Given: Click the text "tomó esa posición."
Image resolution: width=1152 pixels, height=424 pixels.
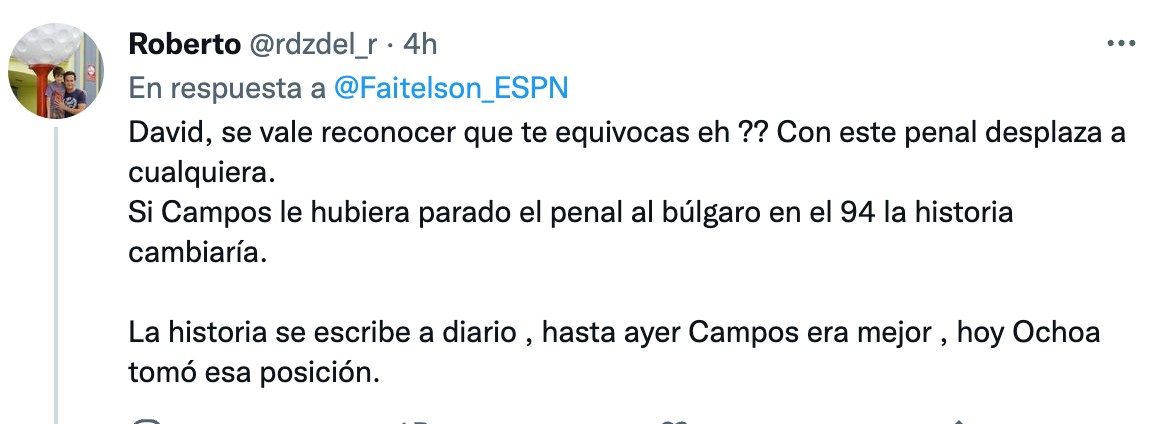Looking at the screenshot, I should click(256, 371).
